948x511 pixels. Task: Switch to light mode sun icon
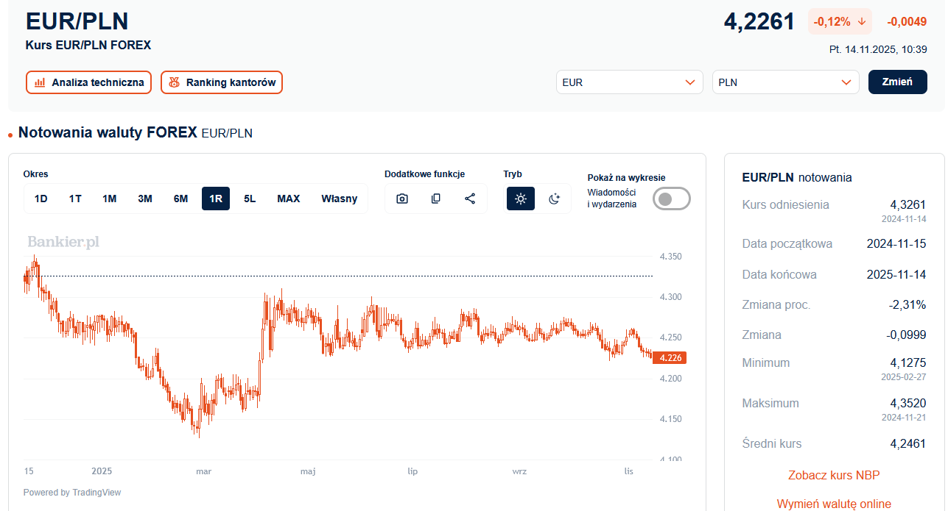pos(520,199)
